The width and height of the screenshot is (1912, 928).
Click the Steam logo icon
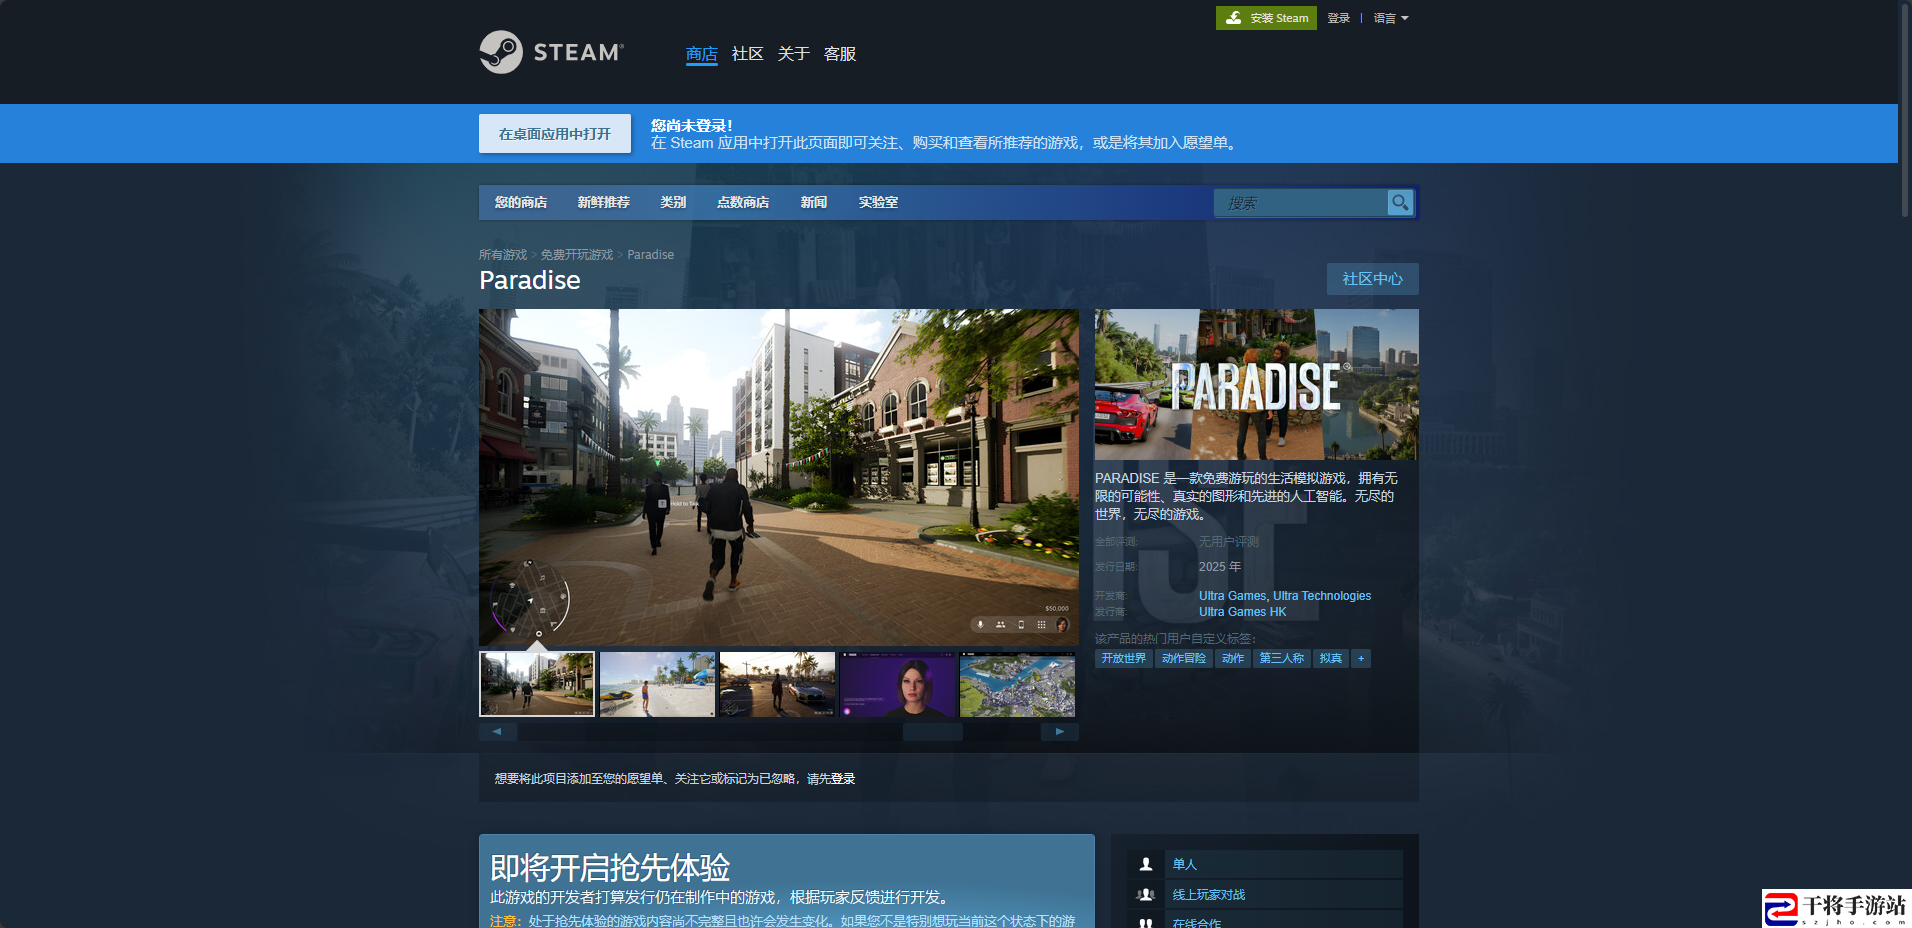point(501,52)
